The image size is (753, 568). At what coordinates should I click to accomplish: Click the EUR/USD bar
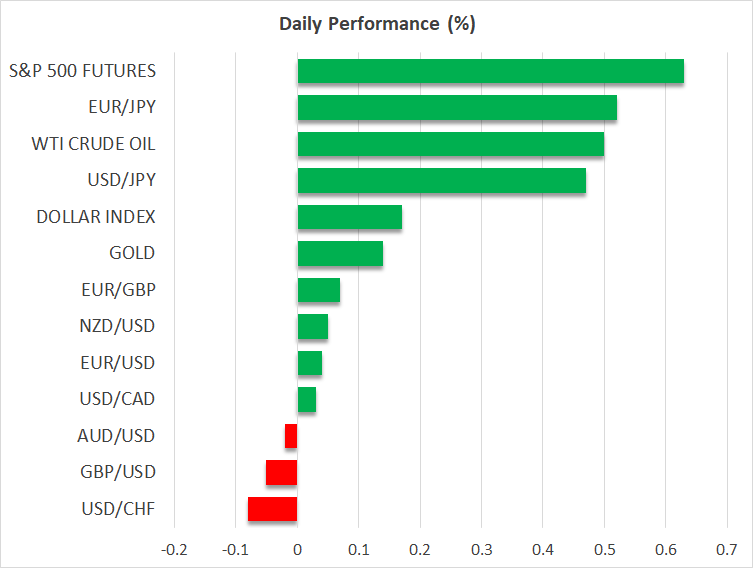click(x=309, y=363)
